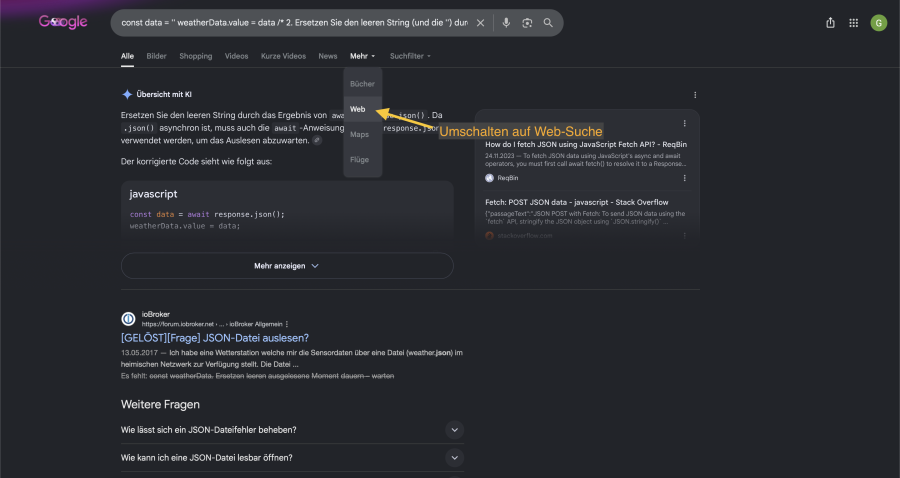This screenshot has width=900, height=478.
Task: Toggle the Mehr dropdown
Action: click(362, 56)
